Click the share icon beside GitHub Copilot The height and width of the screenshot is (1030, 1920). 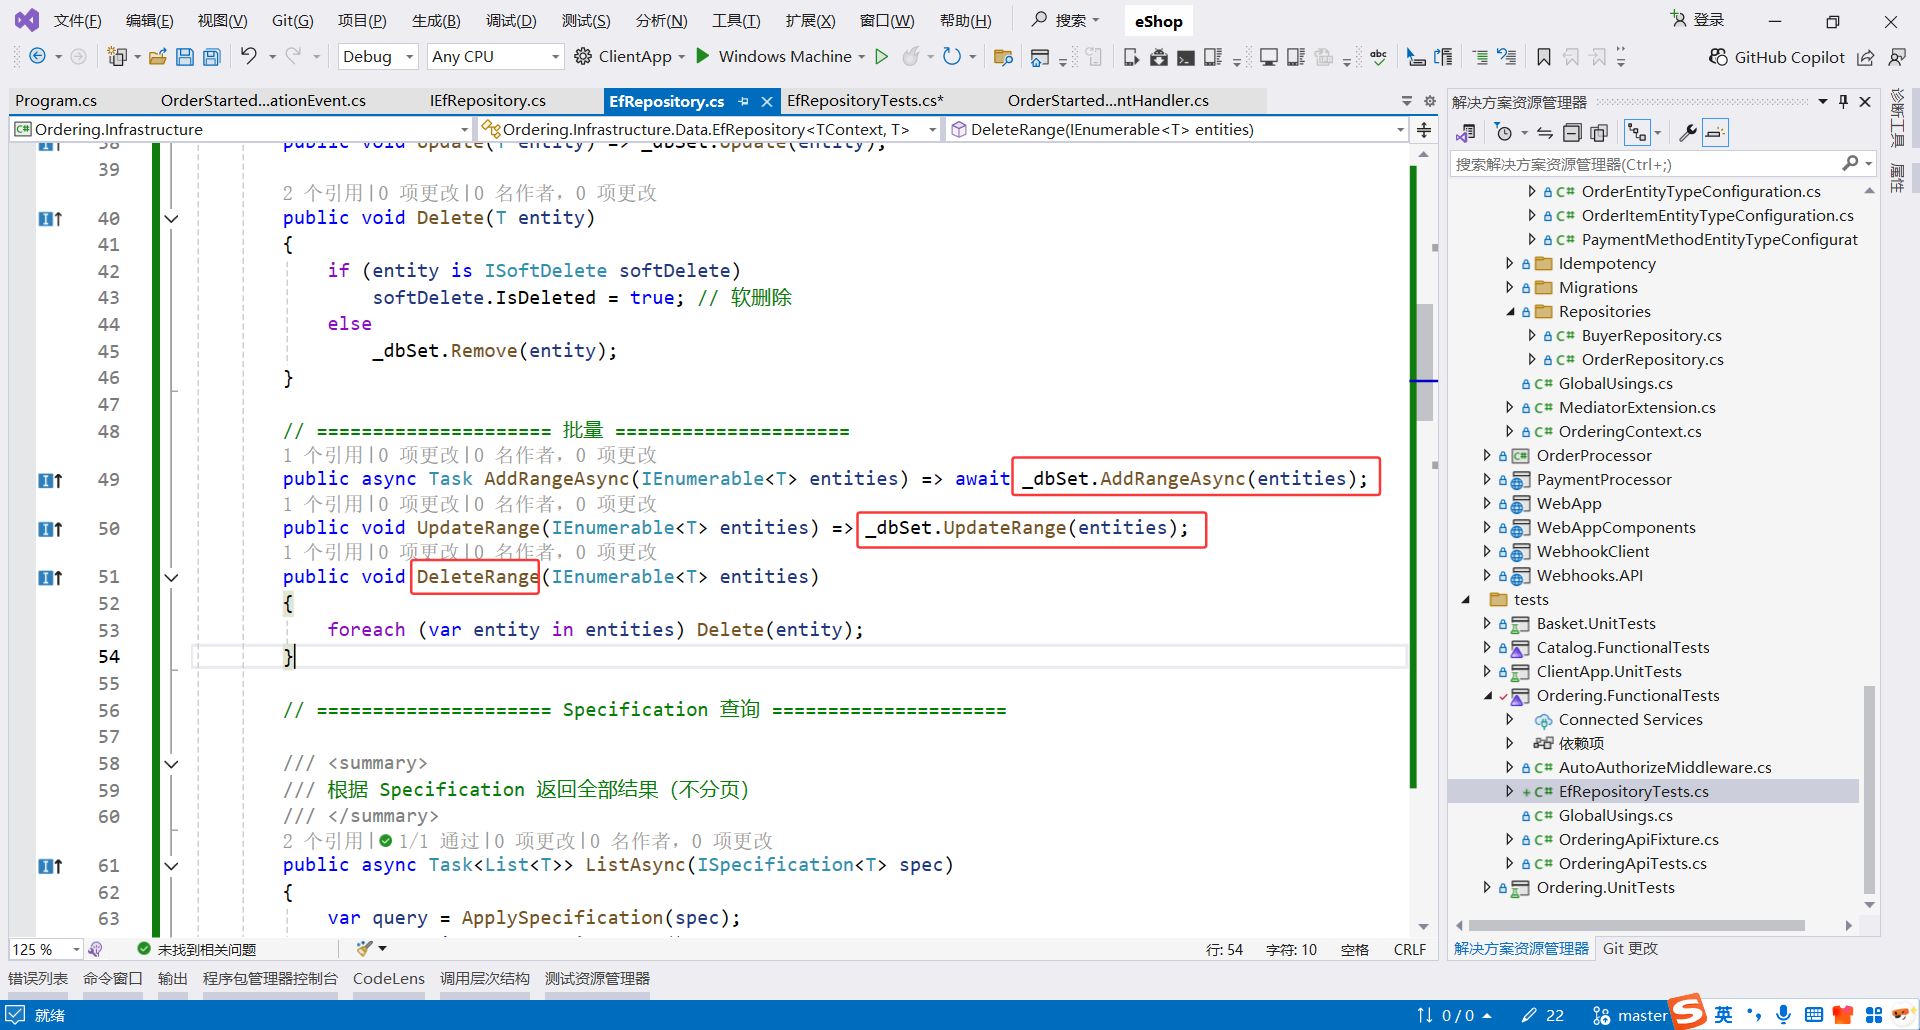pyautogui.click(x=1866, y=57)
